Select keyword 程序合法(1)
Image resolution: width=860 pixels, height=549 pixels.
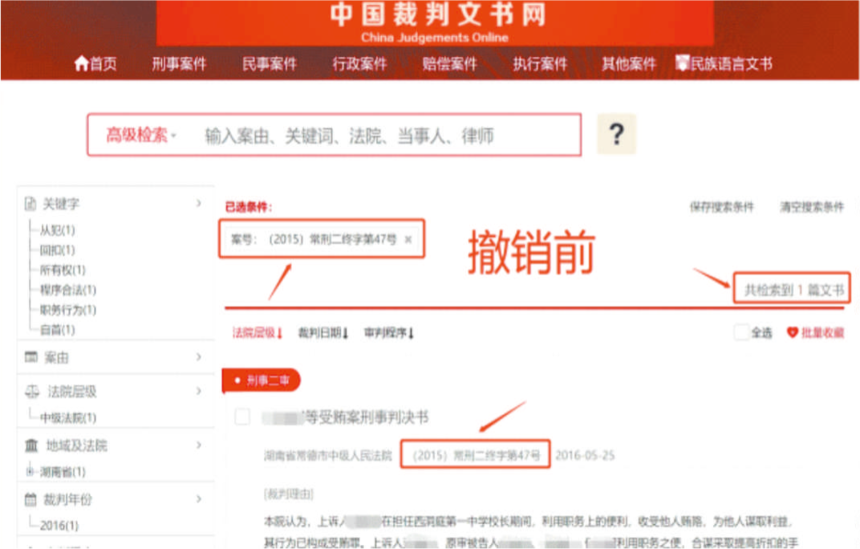click(68, 290)
